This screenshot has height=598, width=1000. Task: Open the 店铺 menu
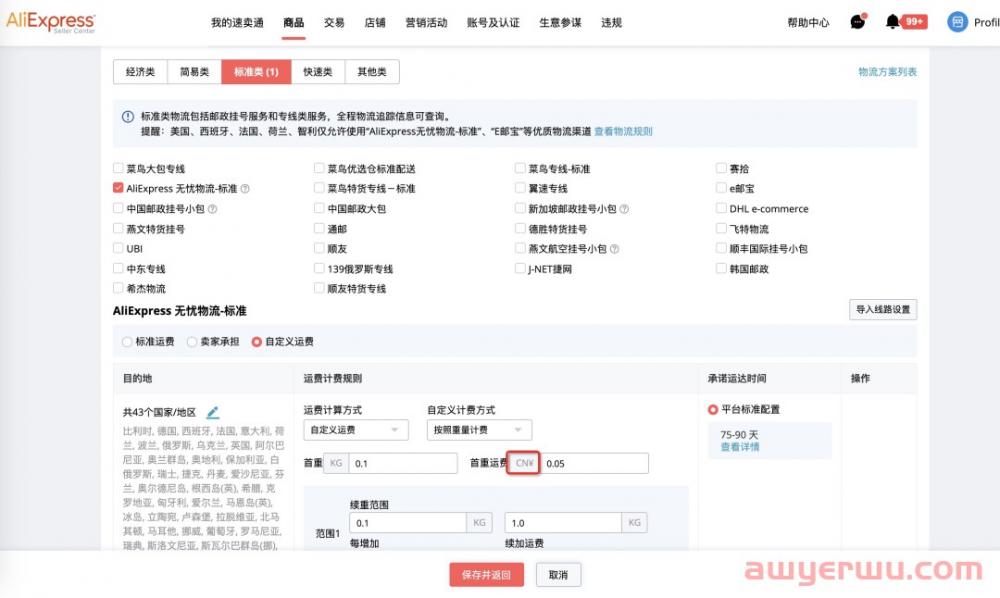pyautogui.click(x=375, y=23)
